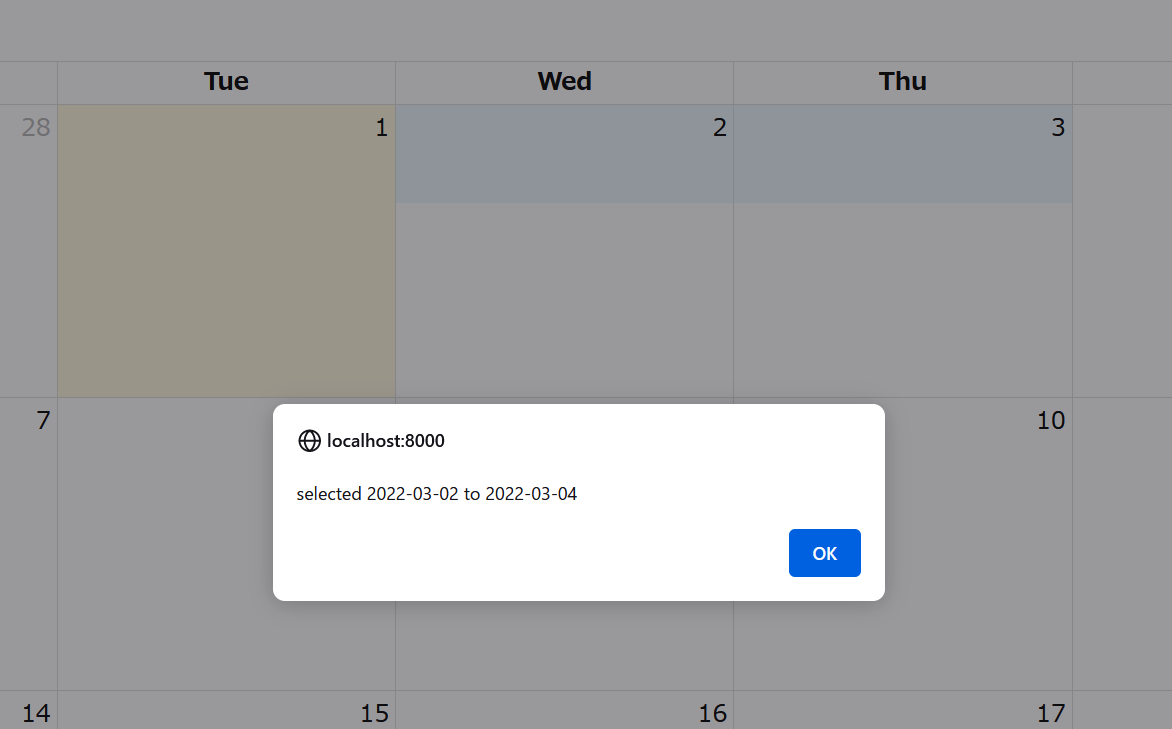Image resolution: width=1172 pixels, height=729 pixels.
Task: Click the blue selection highlight on Thursday 3
Action: click(x=903, y=154)
